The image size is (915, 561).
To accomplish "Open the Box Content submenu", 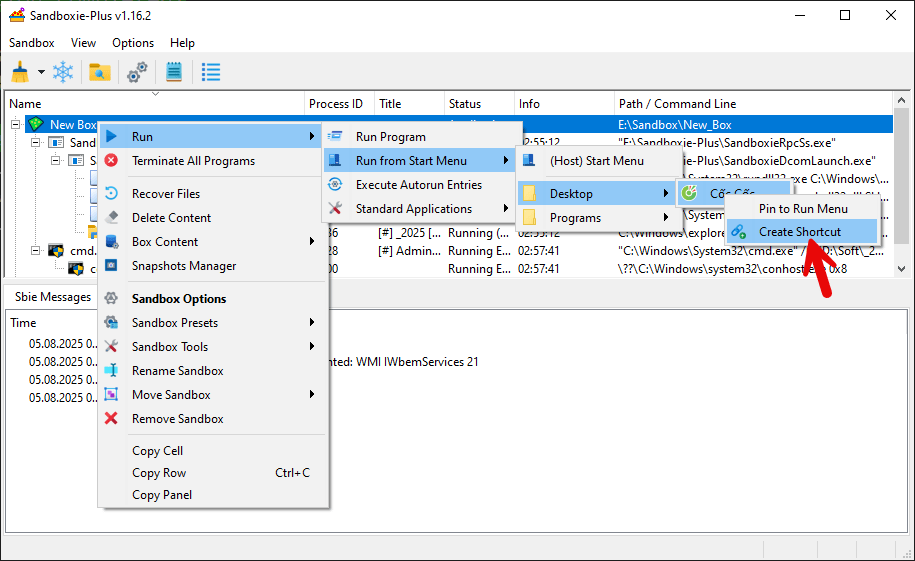I will coord(210,241).
